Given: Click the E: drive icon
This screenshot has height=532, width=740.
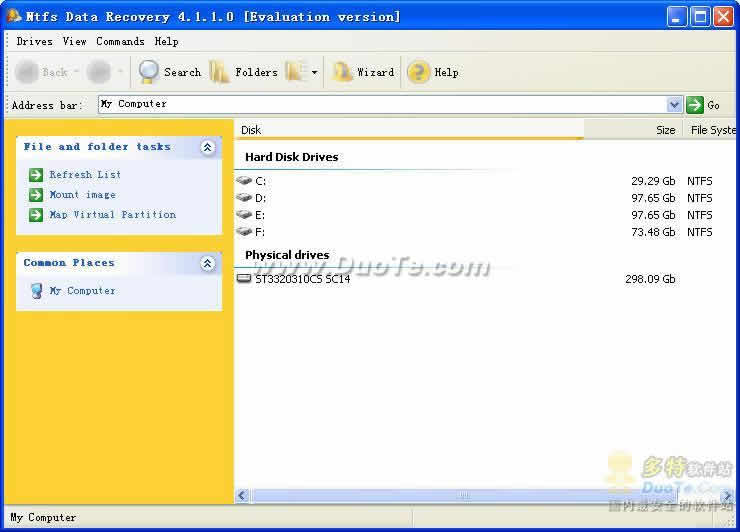Looking at the screenshot, I should tap(244, 214).
